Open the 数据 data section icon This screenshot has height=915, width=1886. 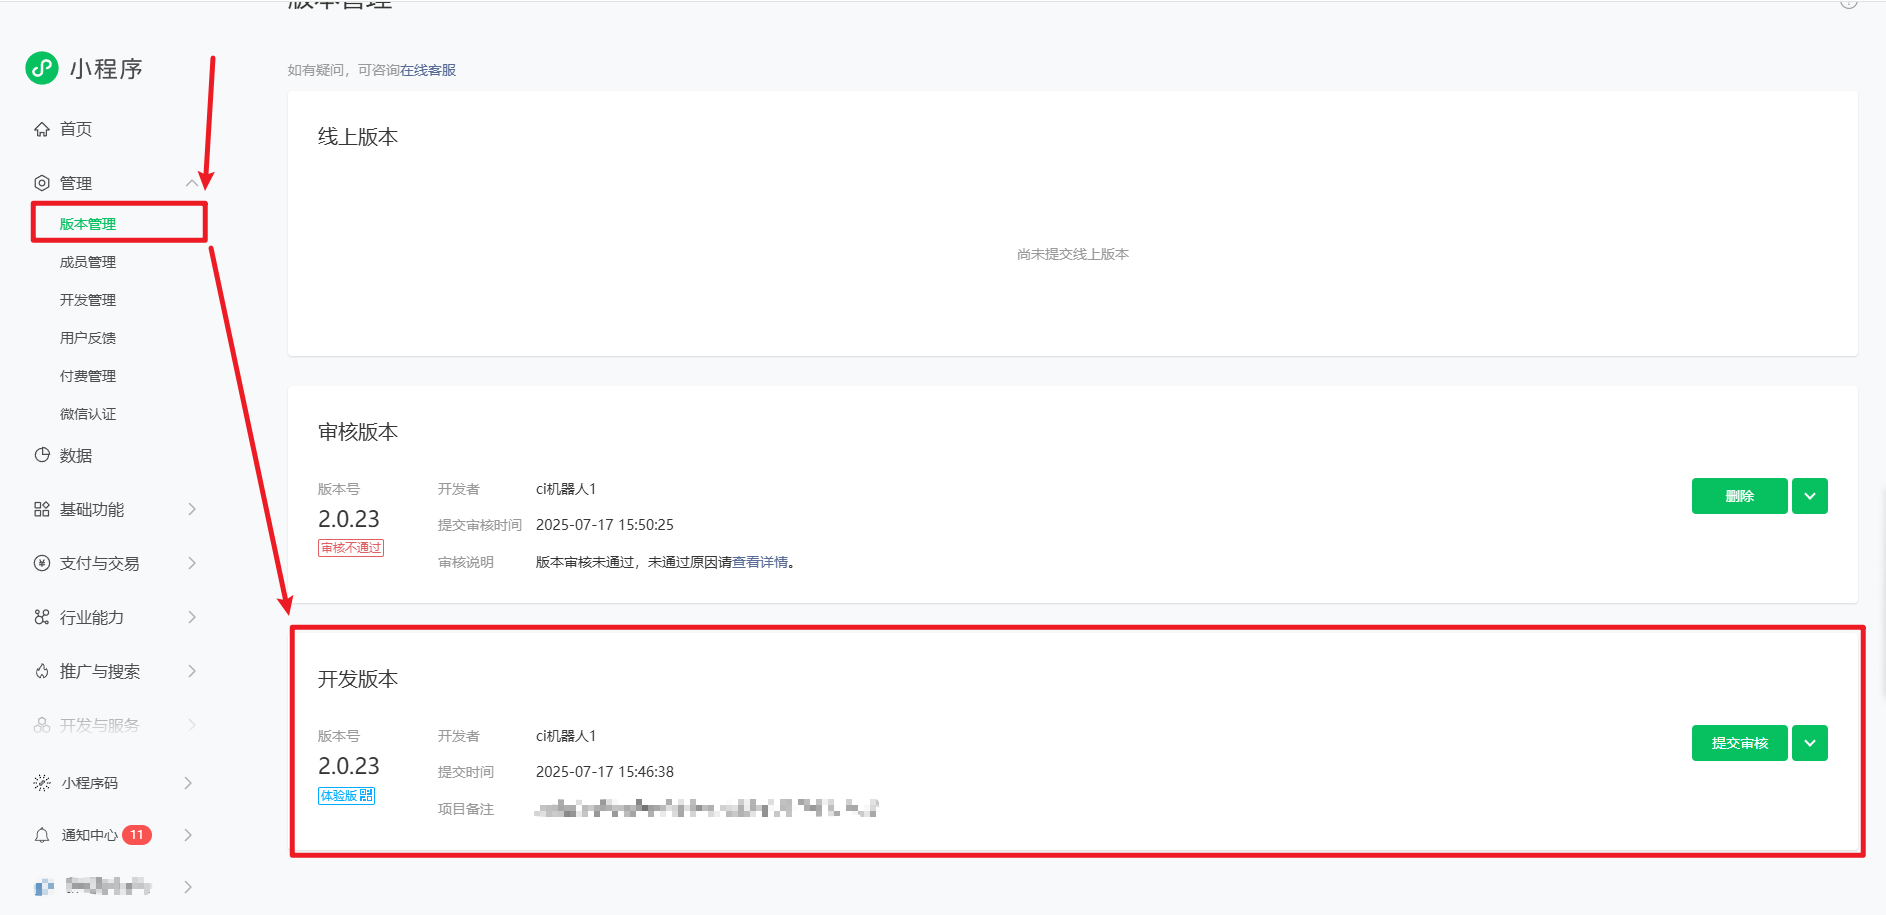point(41,455)
